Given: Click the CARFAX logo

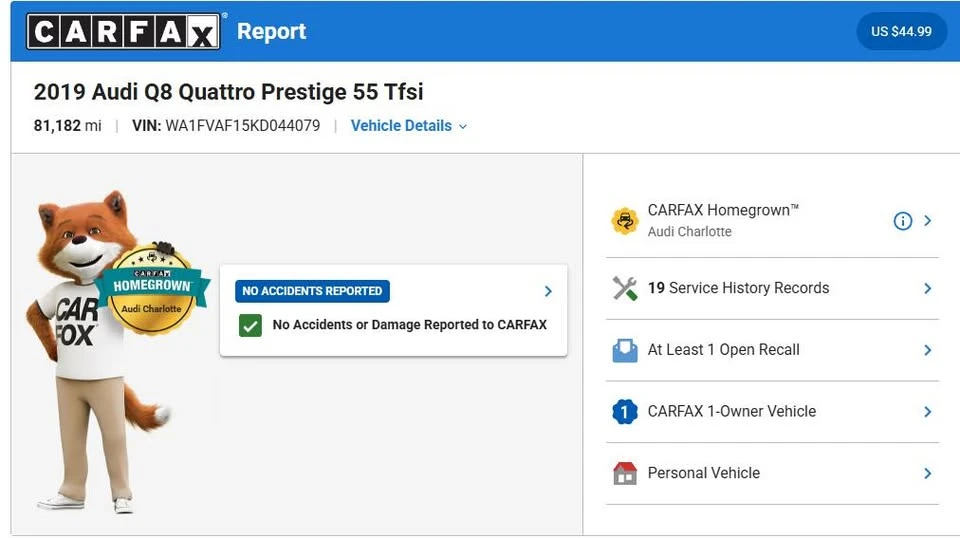Looking at the screenshot, I should click(124, 31).
